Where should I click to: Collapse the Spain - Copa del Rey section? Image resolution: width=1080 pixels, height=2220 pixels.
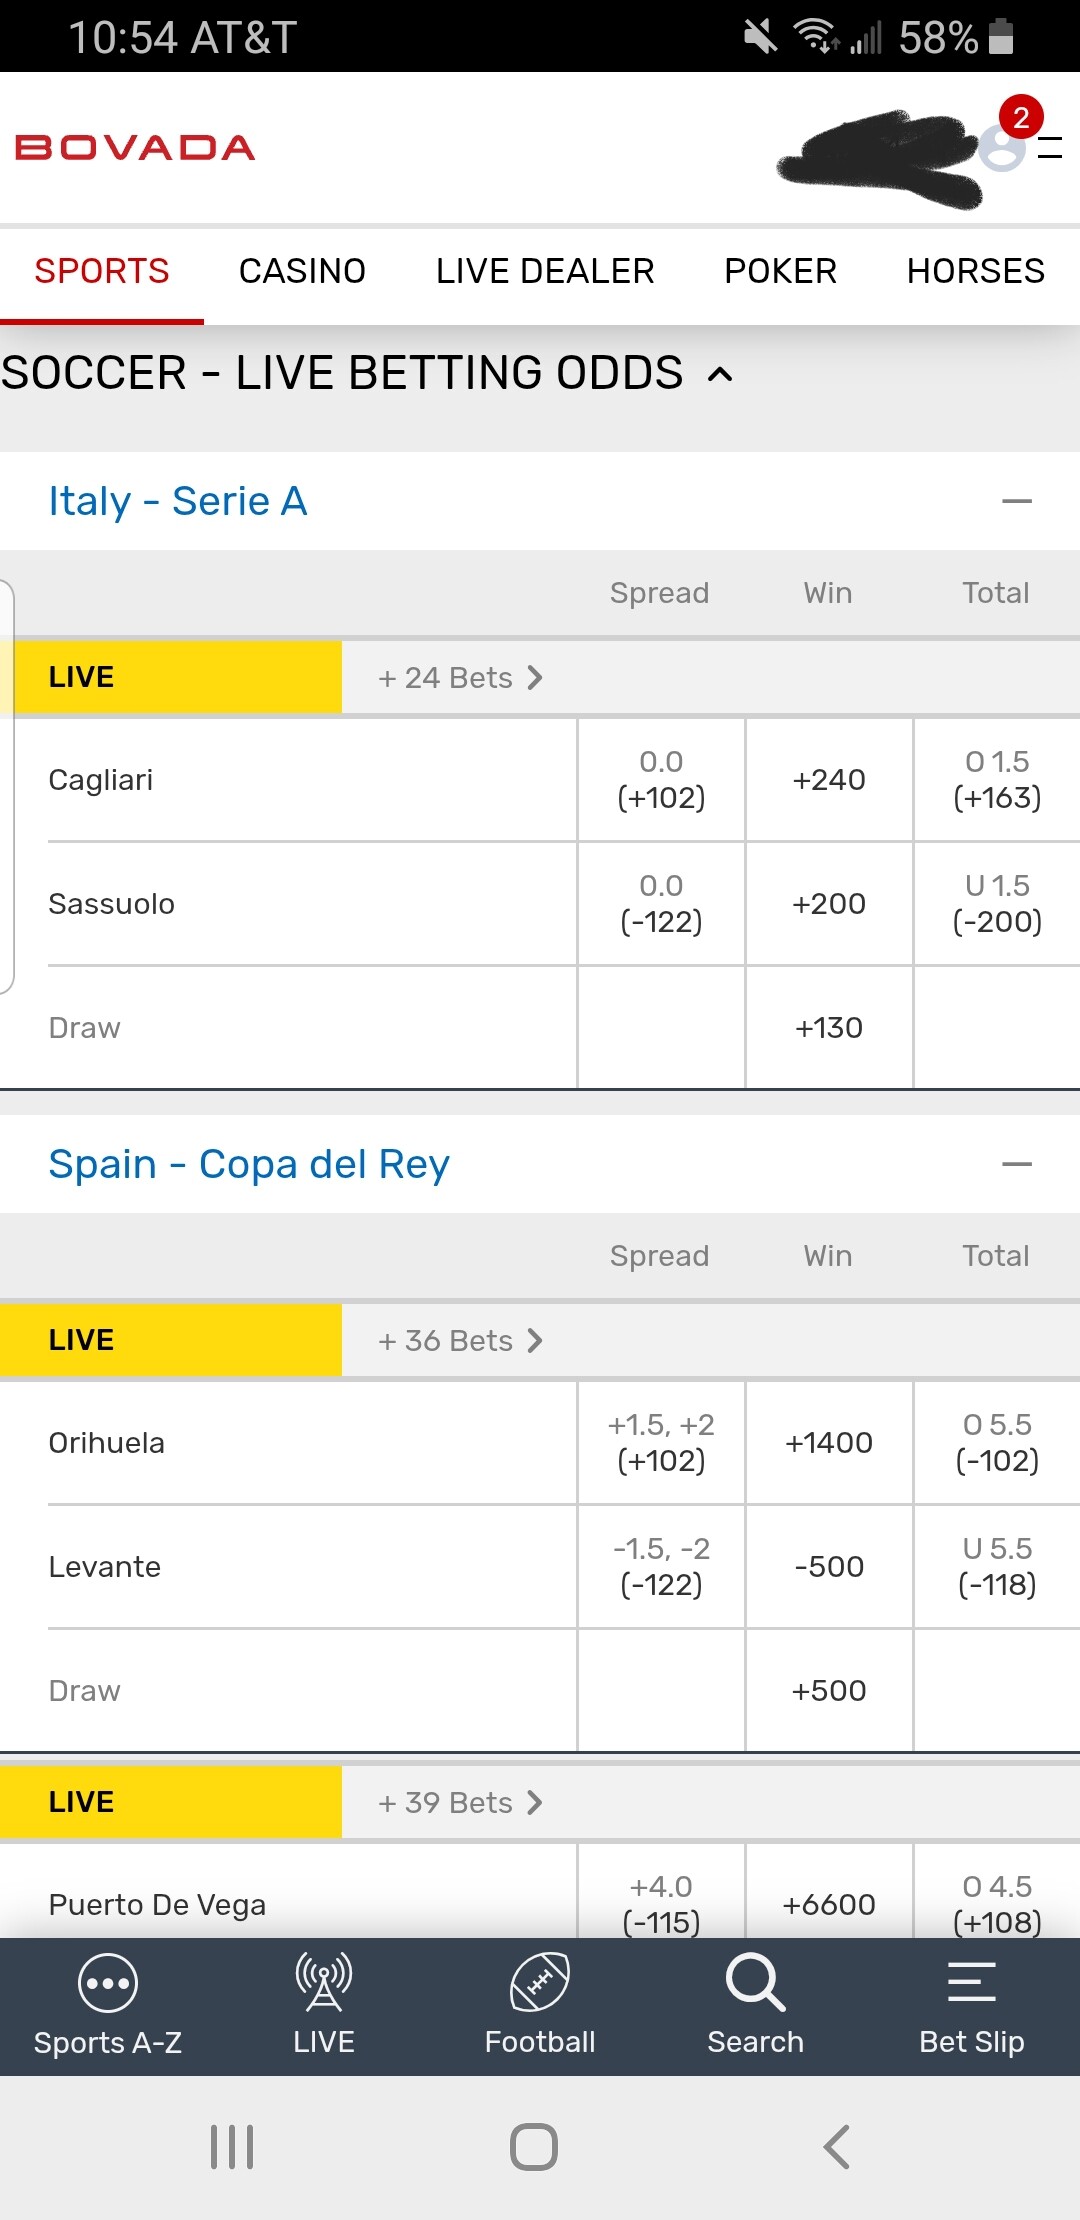tap(1016, 1164)
